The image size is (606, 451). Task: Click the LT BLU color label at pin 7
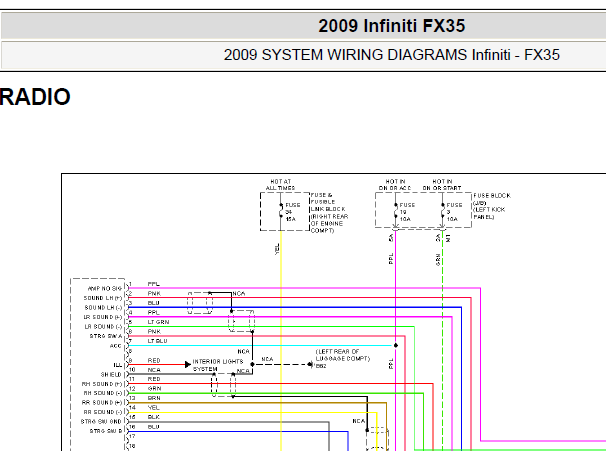(x=157, y=341)
